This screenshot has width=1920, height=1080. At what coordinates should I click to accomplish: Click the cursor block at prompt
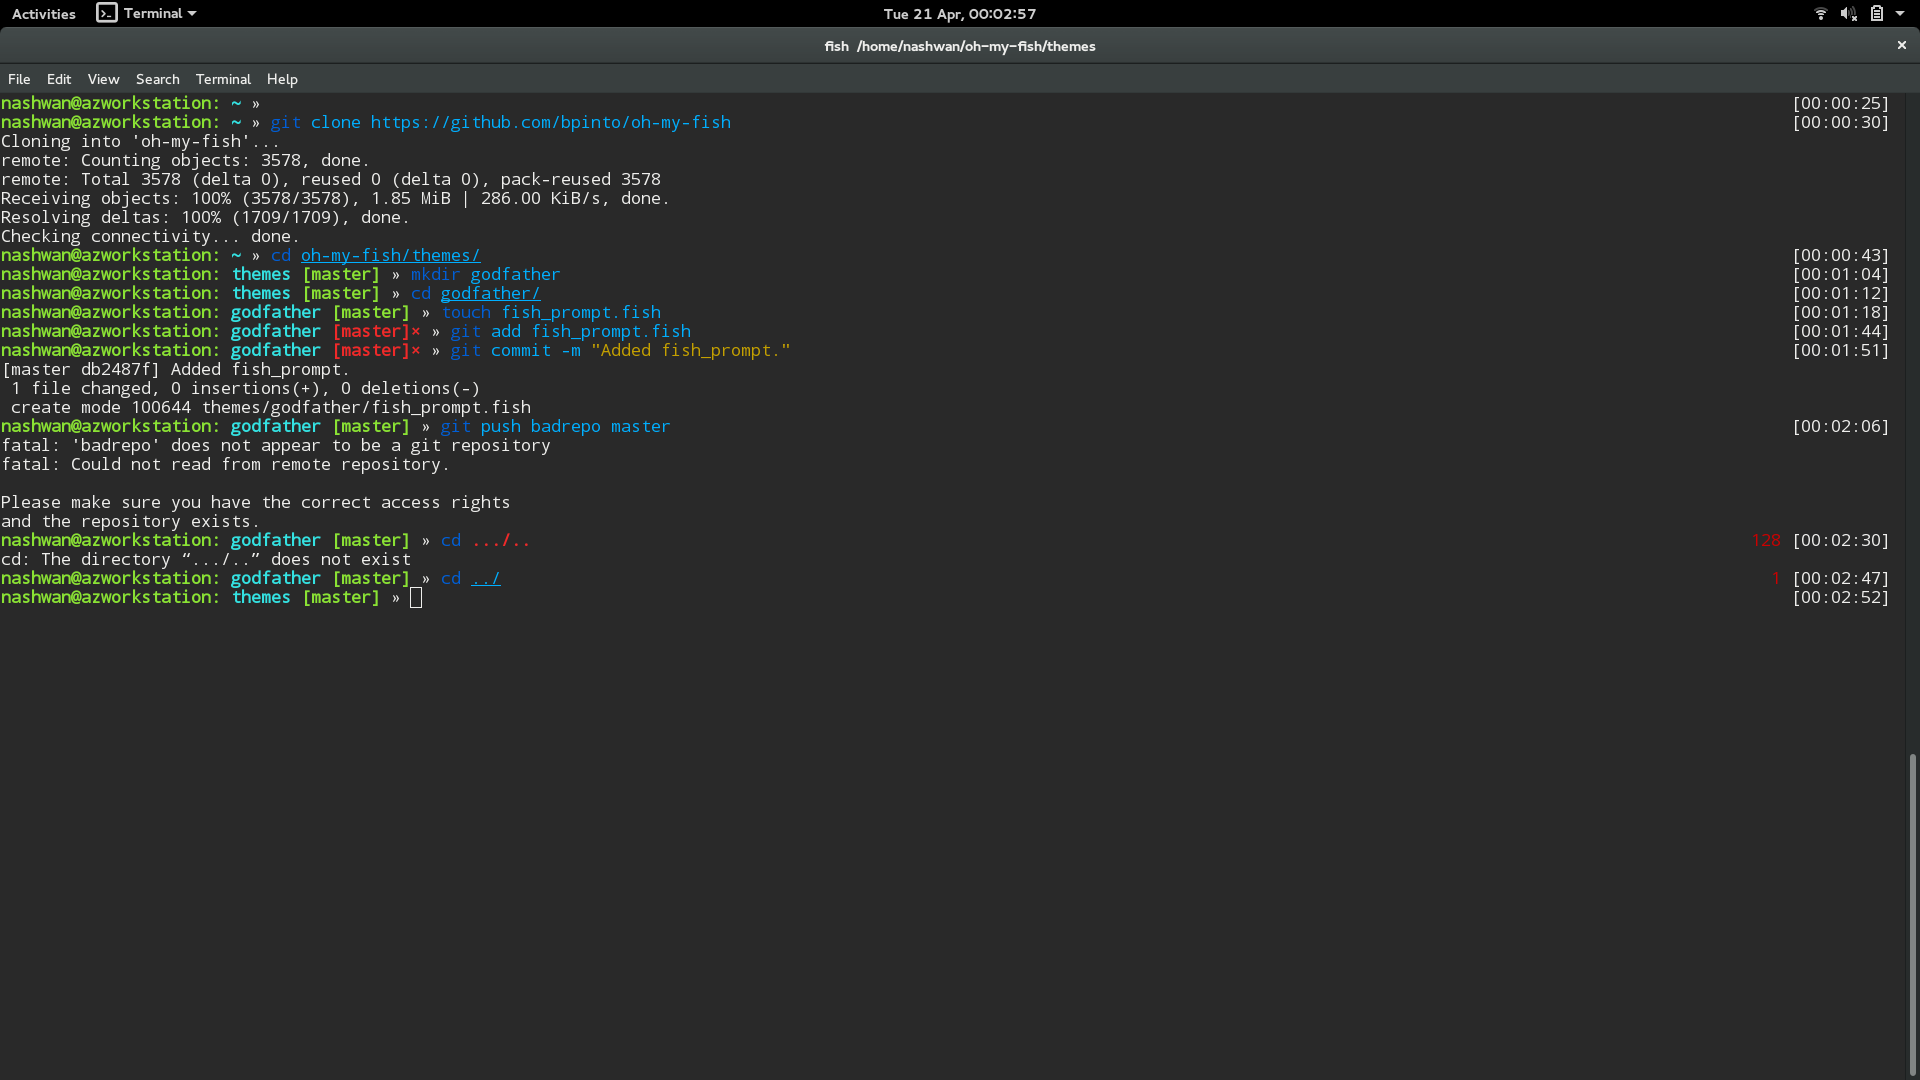(416, 598)
